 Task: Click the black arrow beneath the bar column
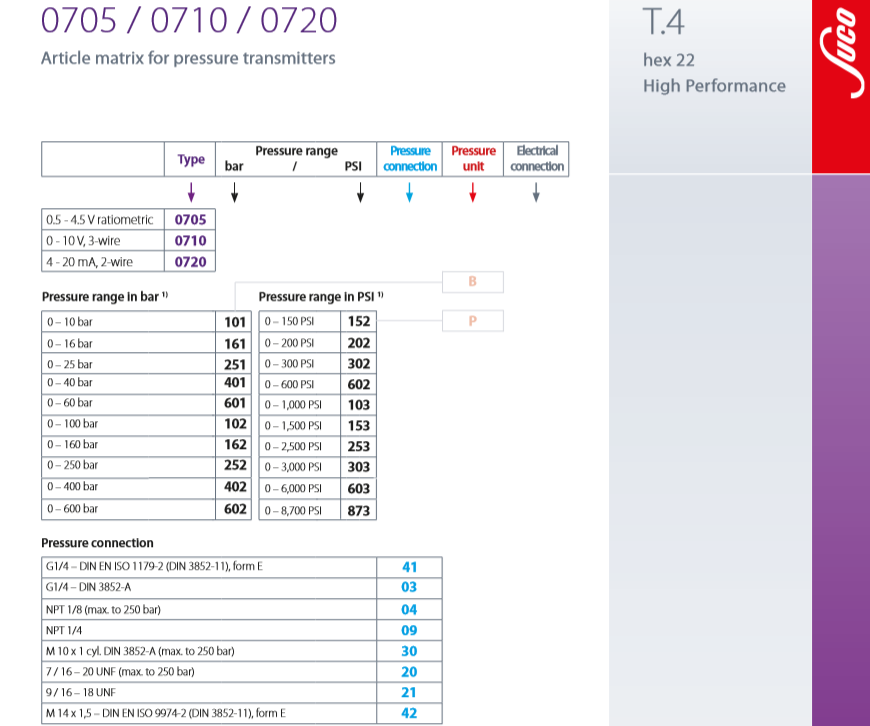[234, 194]
